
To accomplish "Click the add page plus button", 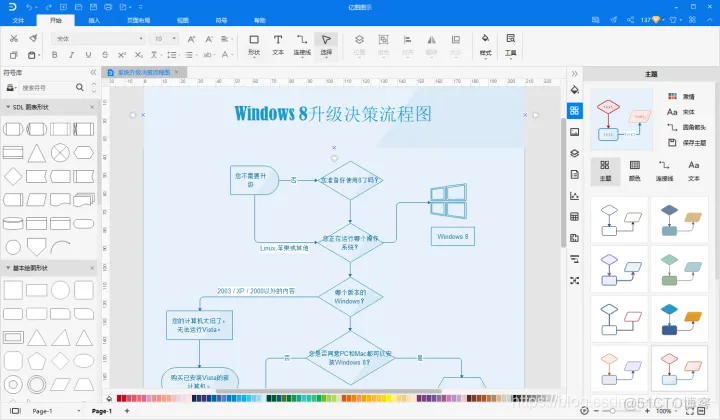I will click(x=127, y=411).
